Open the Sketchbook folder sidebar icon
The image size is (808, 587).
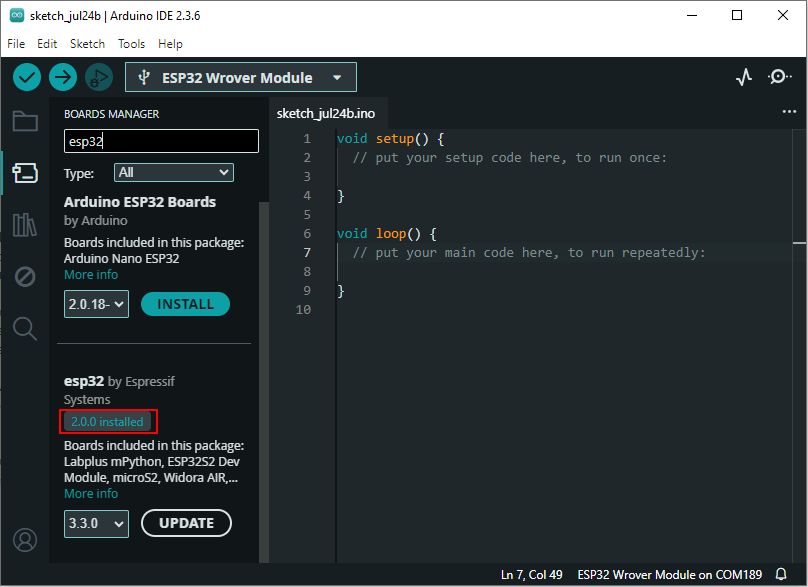(x=25, y=122)
